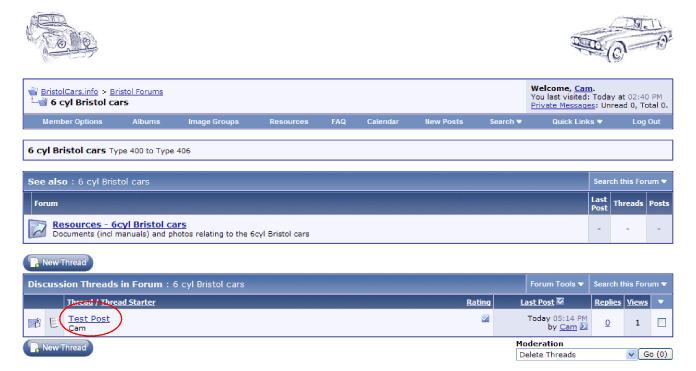
Task: Expand the Quick Links menu
Action: pyautogui.click(x=577, y=122)
